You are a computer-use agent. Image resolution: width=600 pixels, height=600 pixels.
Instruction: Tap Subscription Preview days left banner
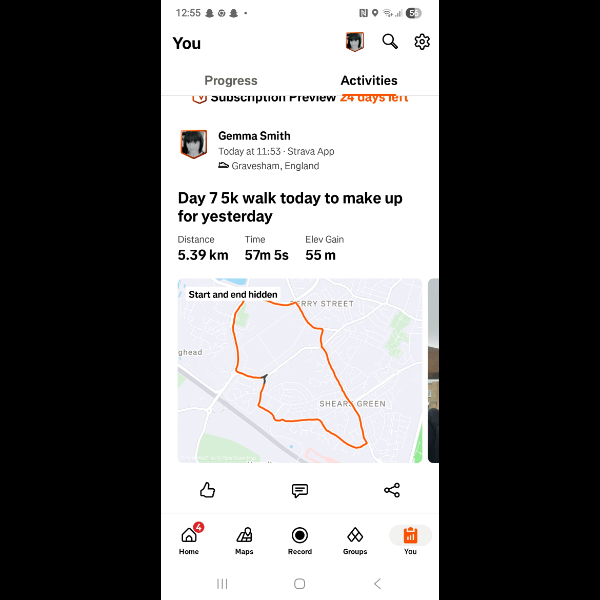300,98
